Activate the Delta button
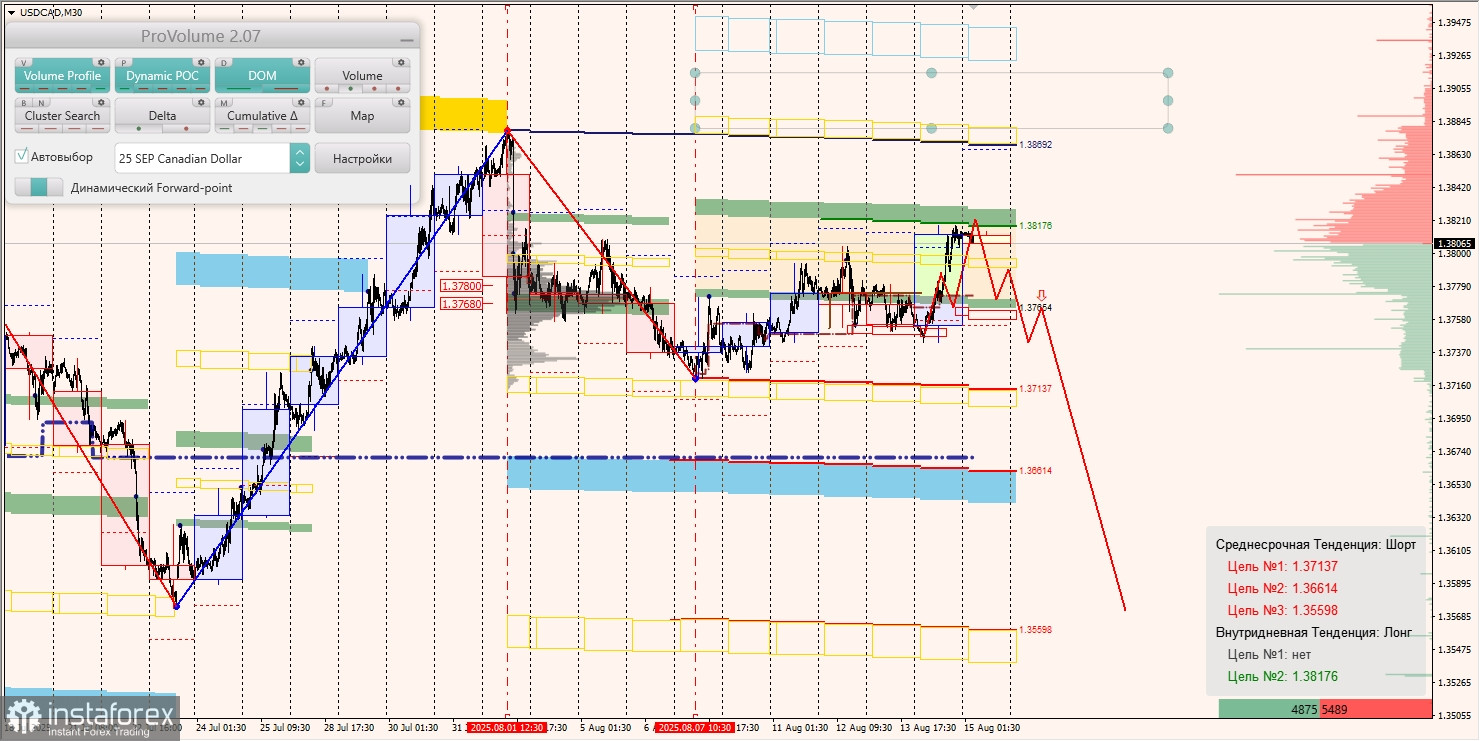The image size is (1480, 741). tap(162, 115)
